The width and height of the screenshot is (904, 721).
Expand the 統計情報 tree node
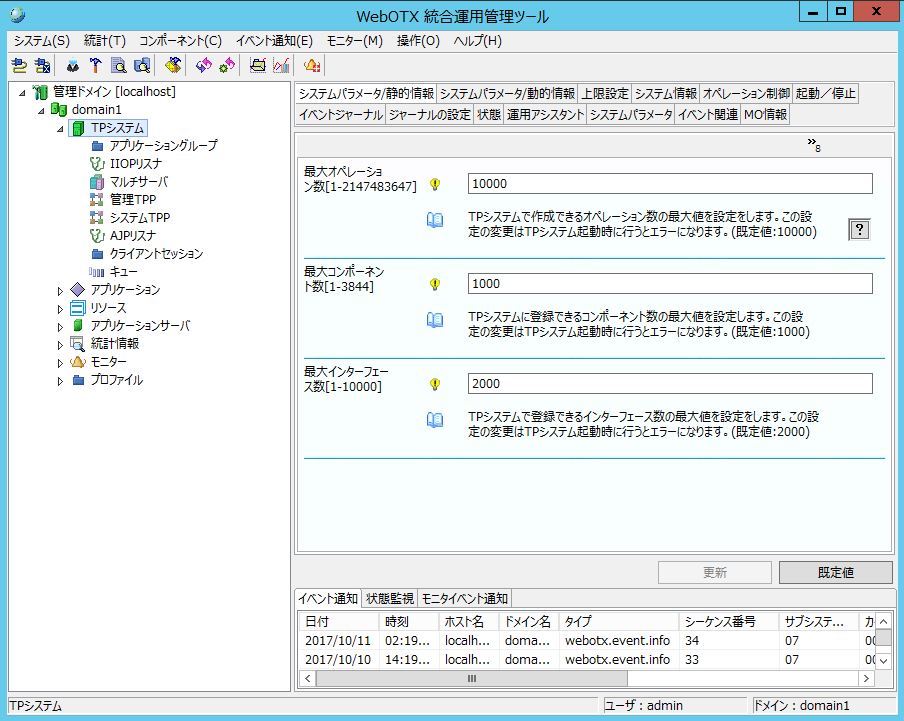(60, 344)
